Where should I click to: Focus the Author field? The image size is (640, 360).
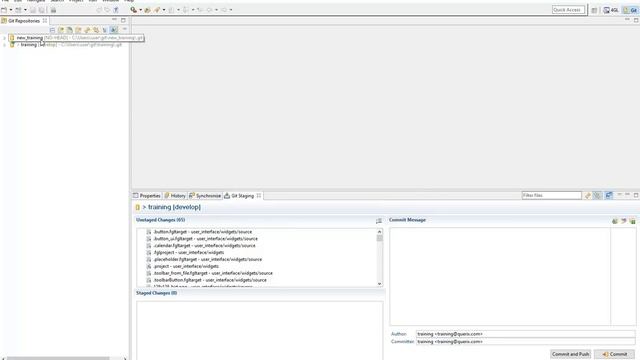pyautogui.click(x=525, y=334)
